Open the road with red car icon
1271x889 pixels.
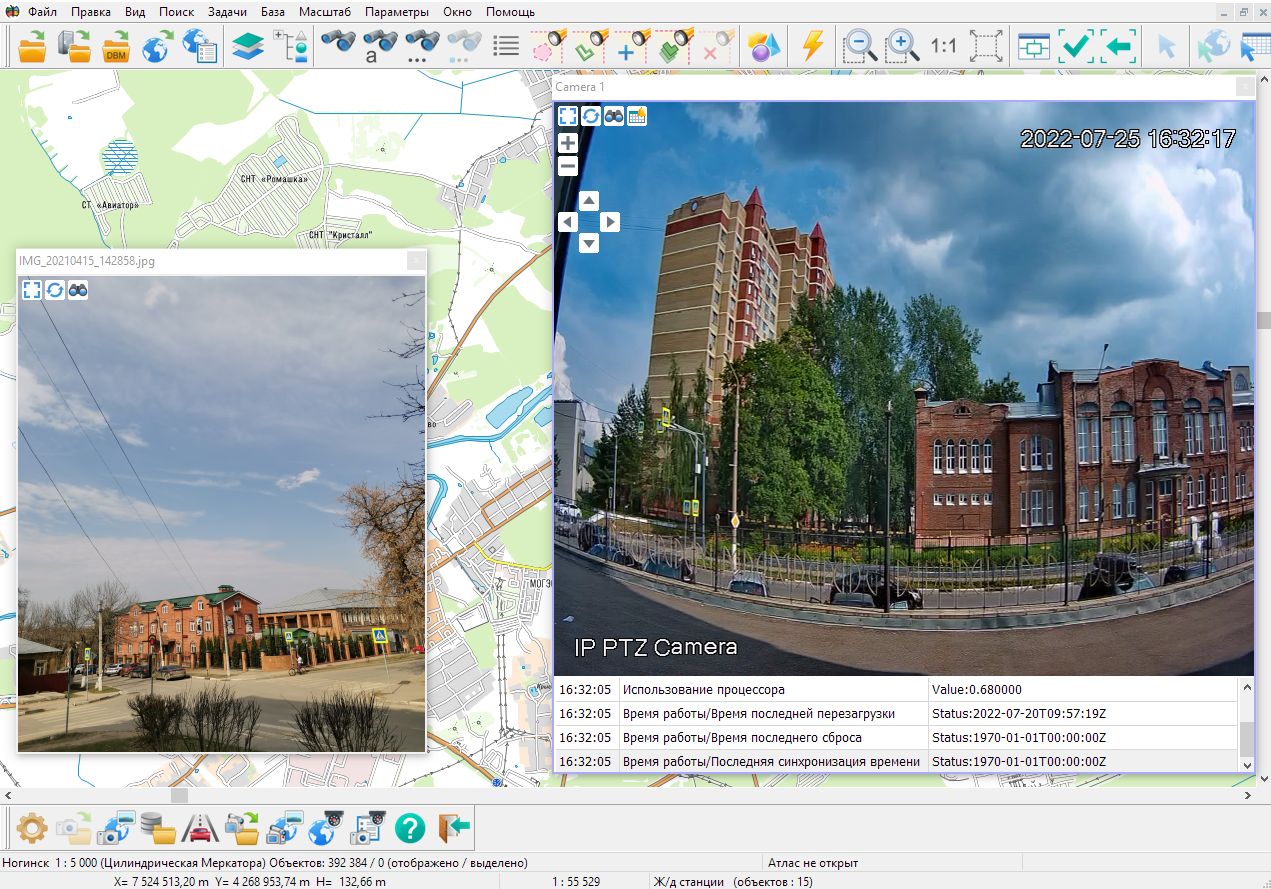pyautogui.click(x=199, y=828)
